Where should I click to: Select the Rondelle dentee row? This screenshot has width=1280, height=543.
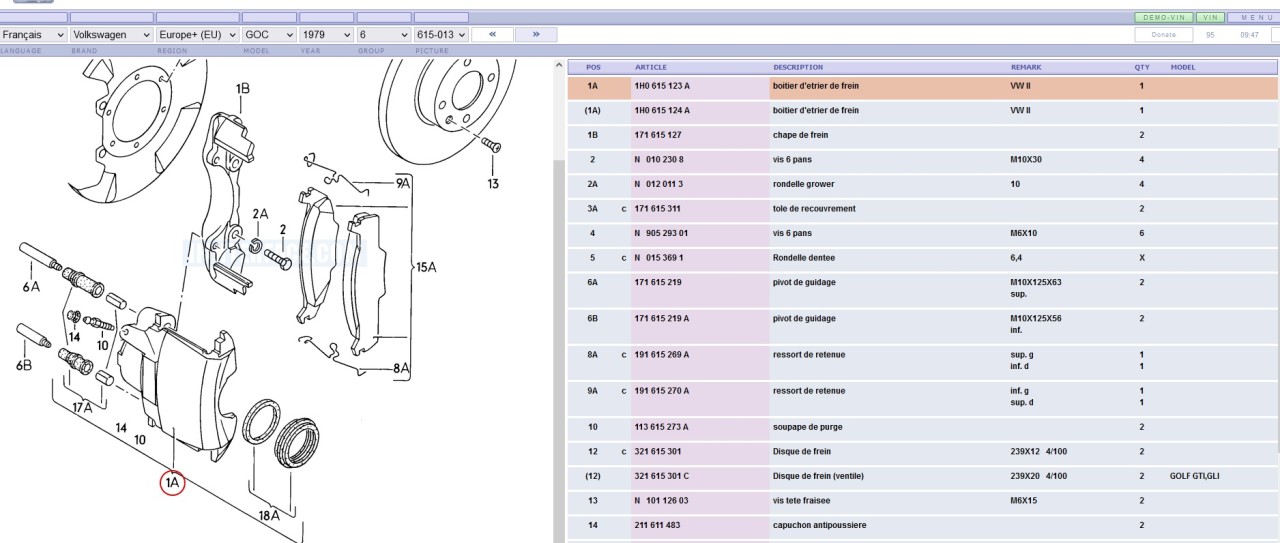click(922, 258)
